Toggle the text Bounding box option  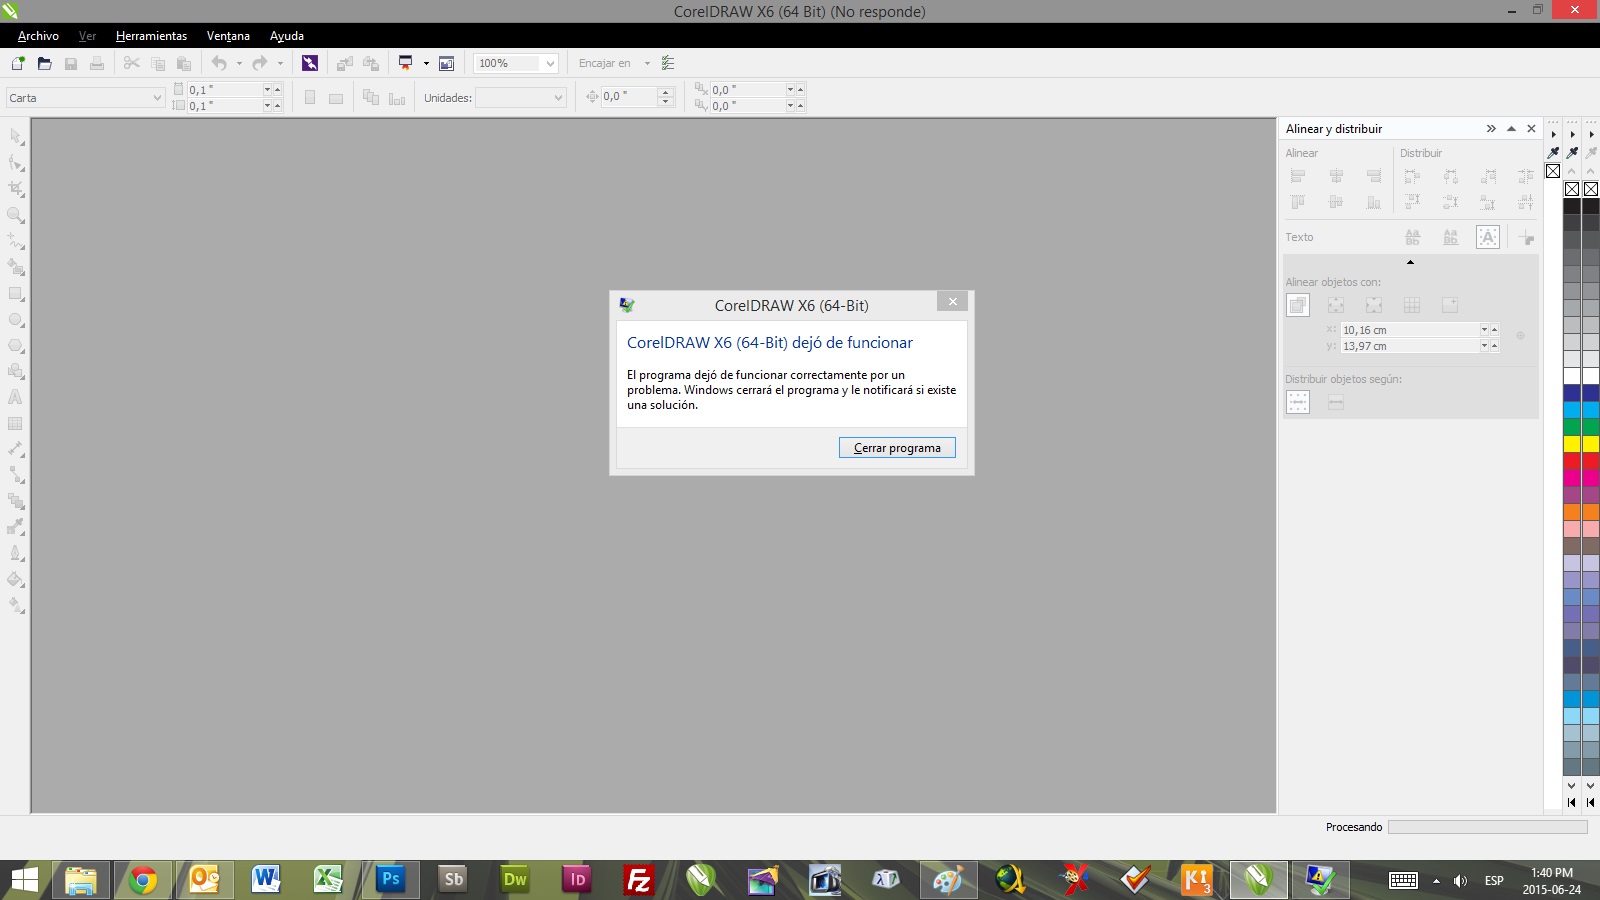click(1488, 237)
